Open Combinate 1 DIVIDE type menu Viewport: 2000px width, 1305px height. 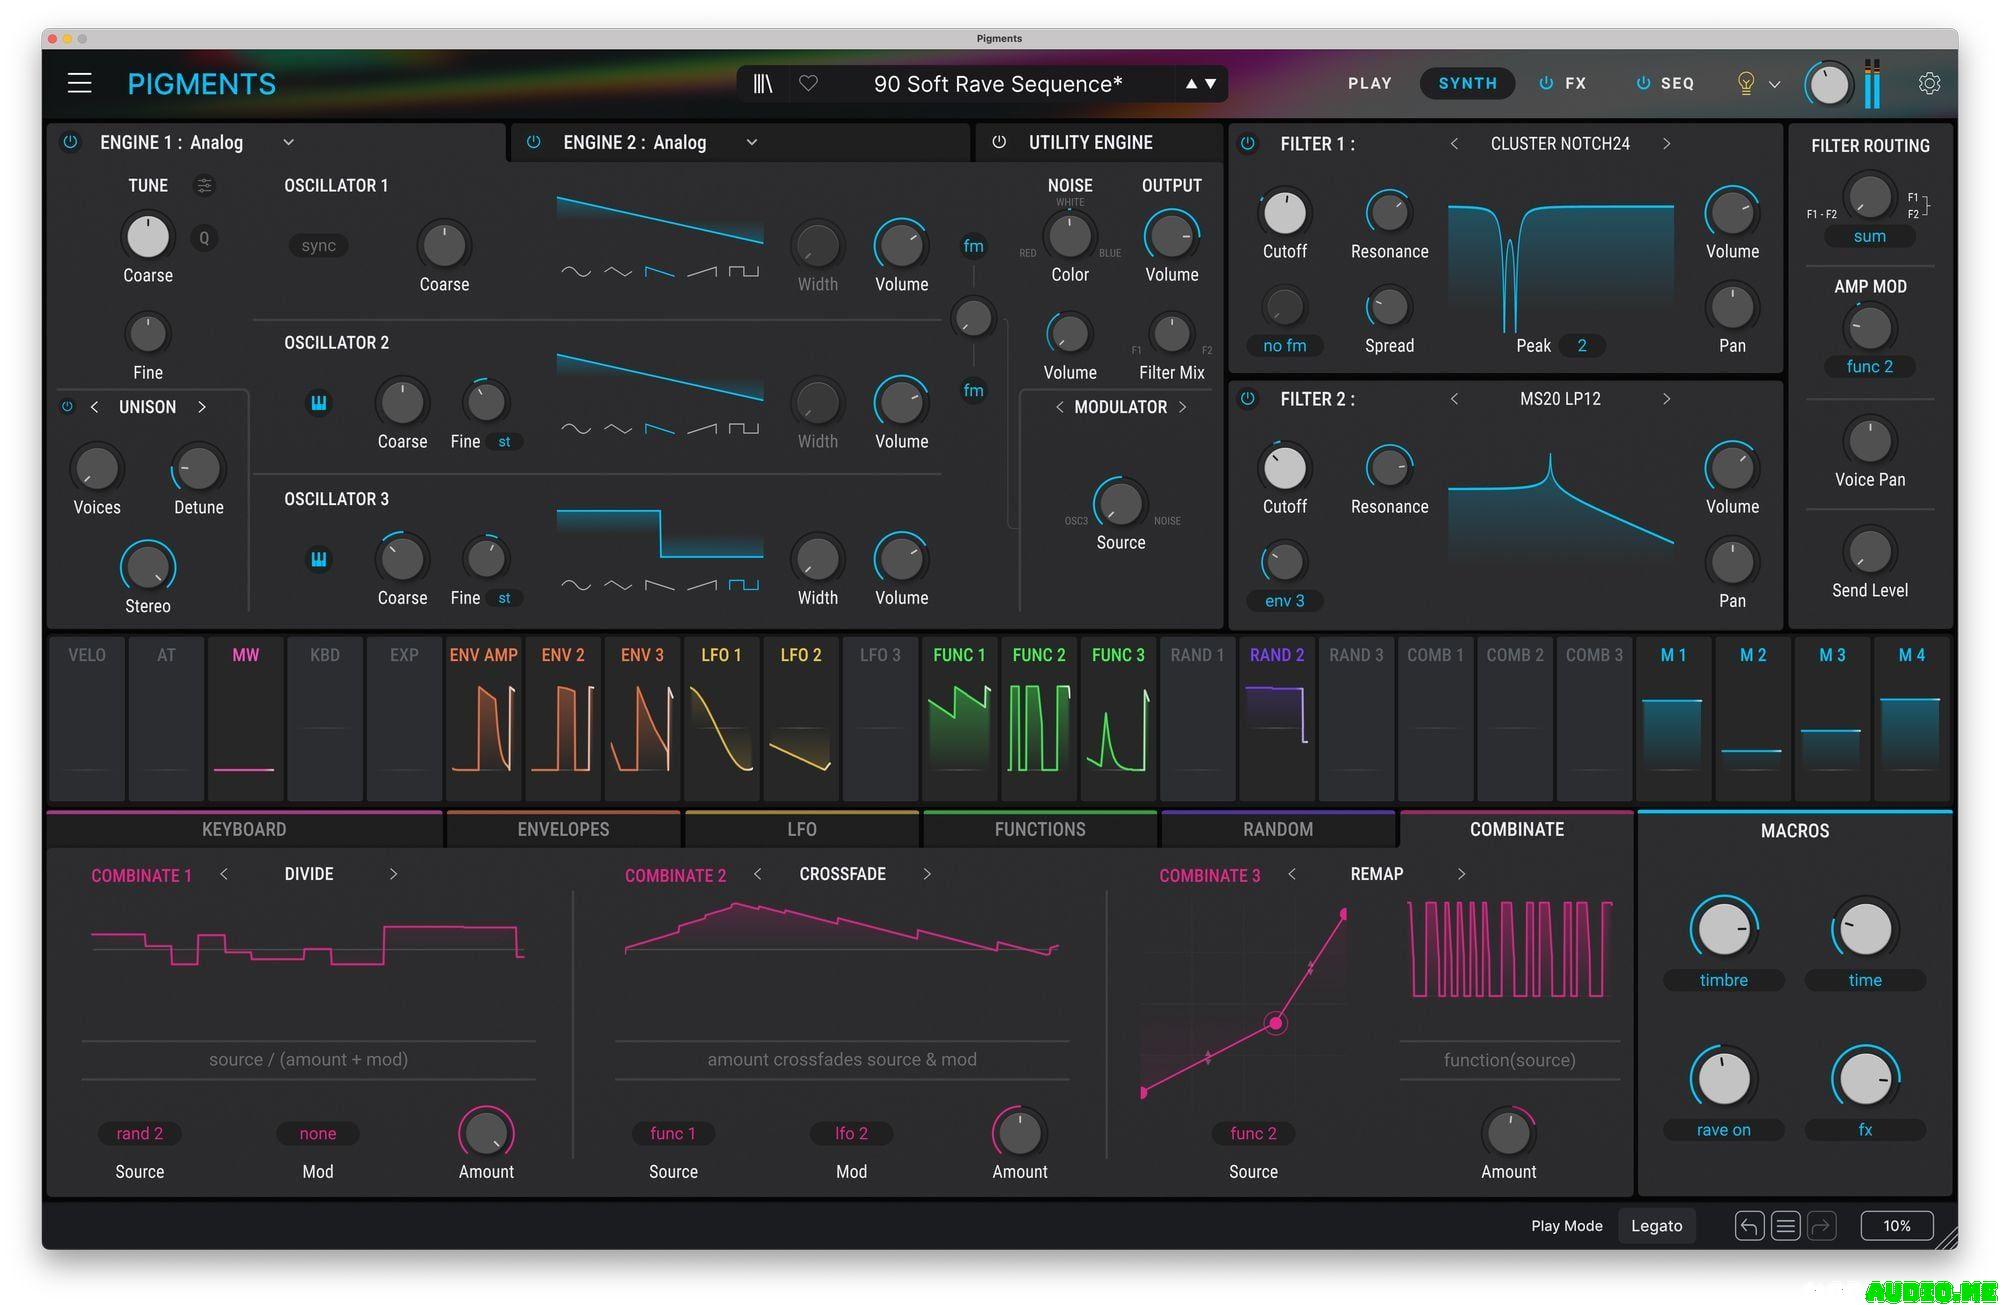point(309,874)
